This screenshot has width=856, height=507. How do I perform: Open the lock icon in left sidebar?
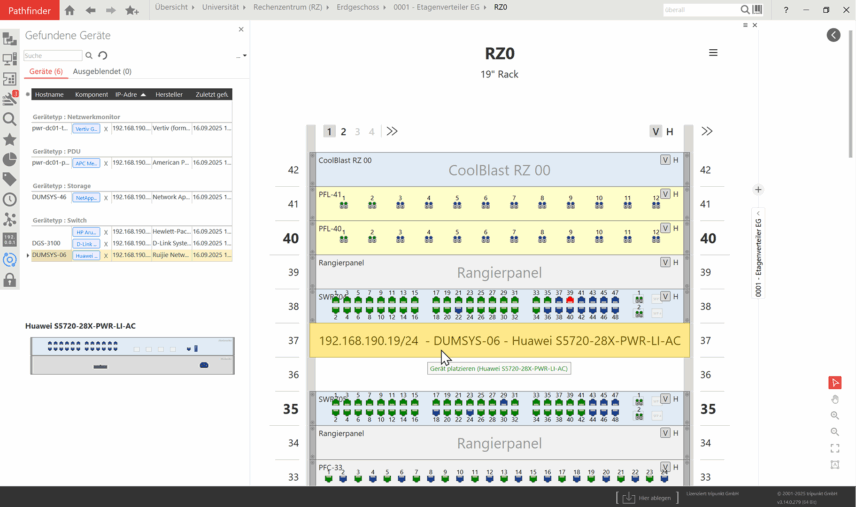[10, 280]
